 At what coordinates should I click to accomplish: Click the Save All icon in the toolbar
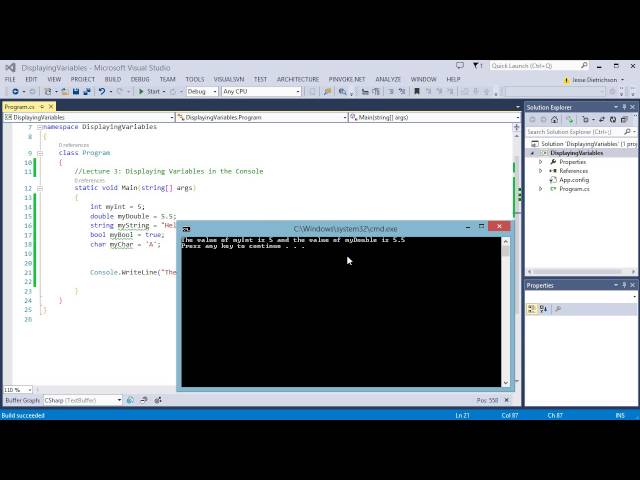coord(87,91)
